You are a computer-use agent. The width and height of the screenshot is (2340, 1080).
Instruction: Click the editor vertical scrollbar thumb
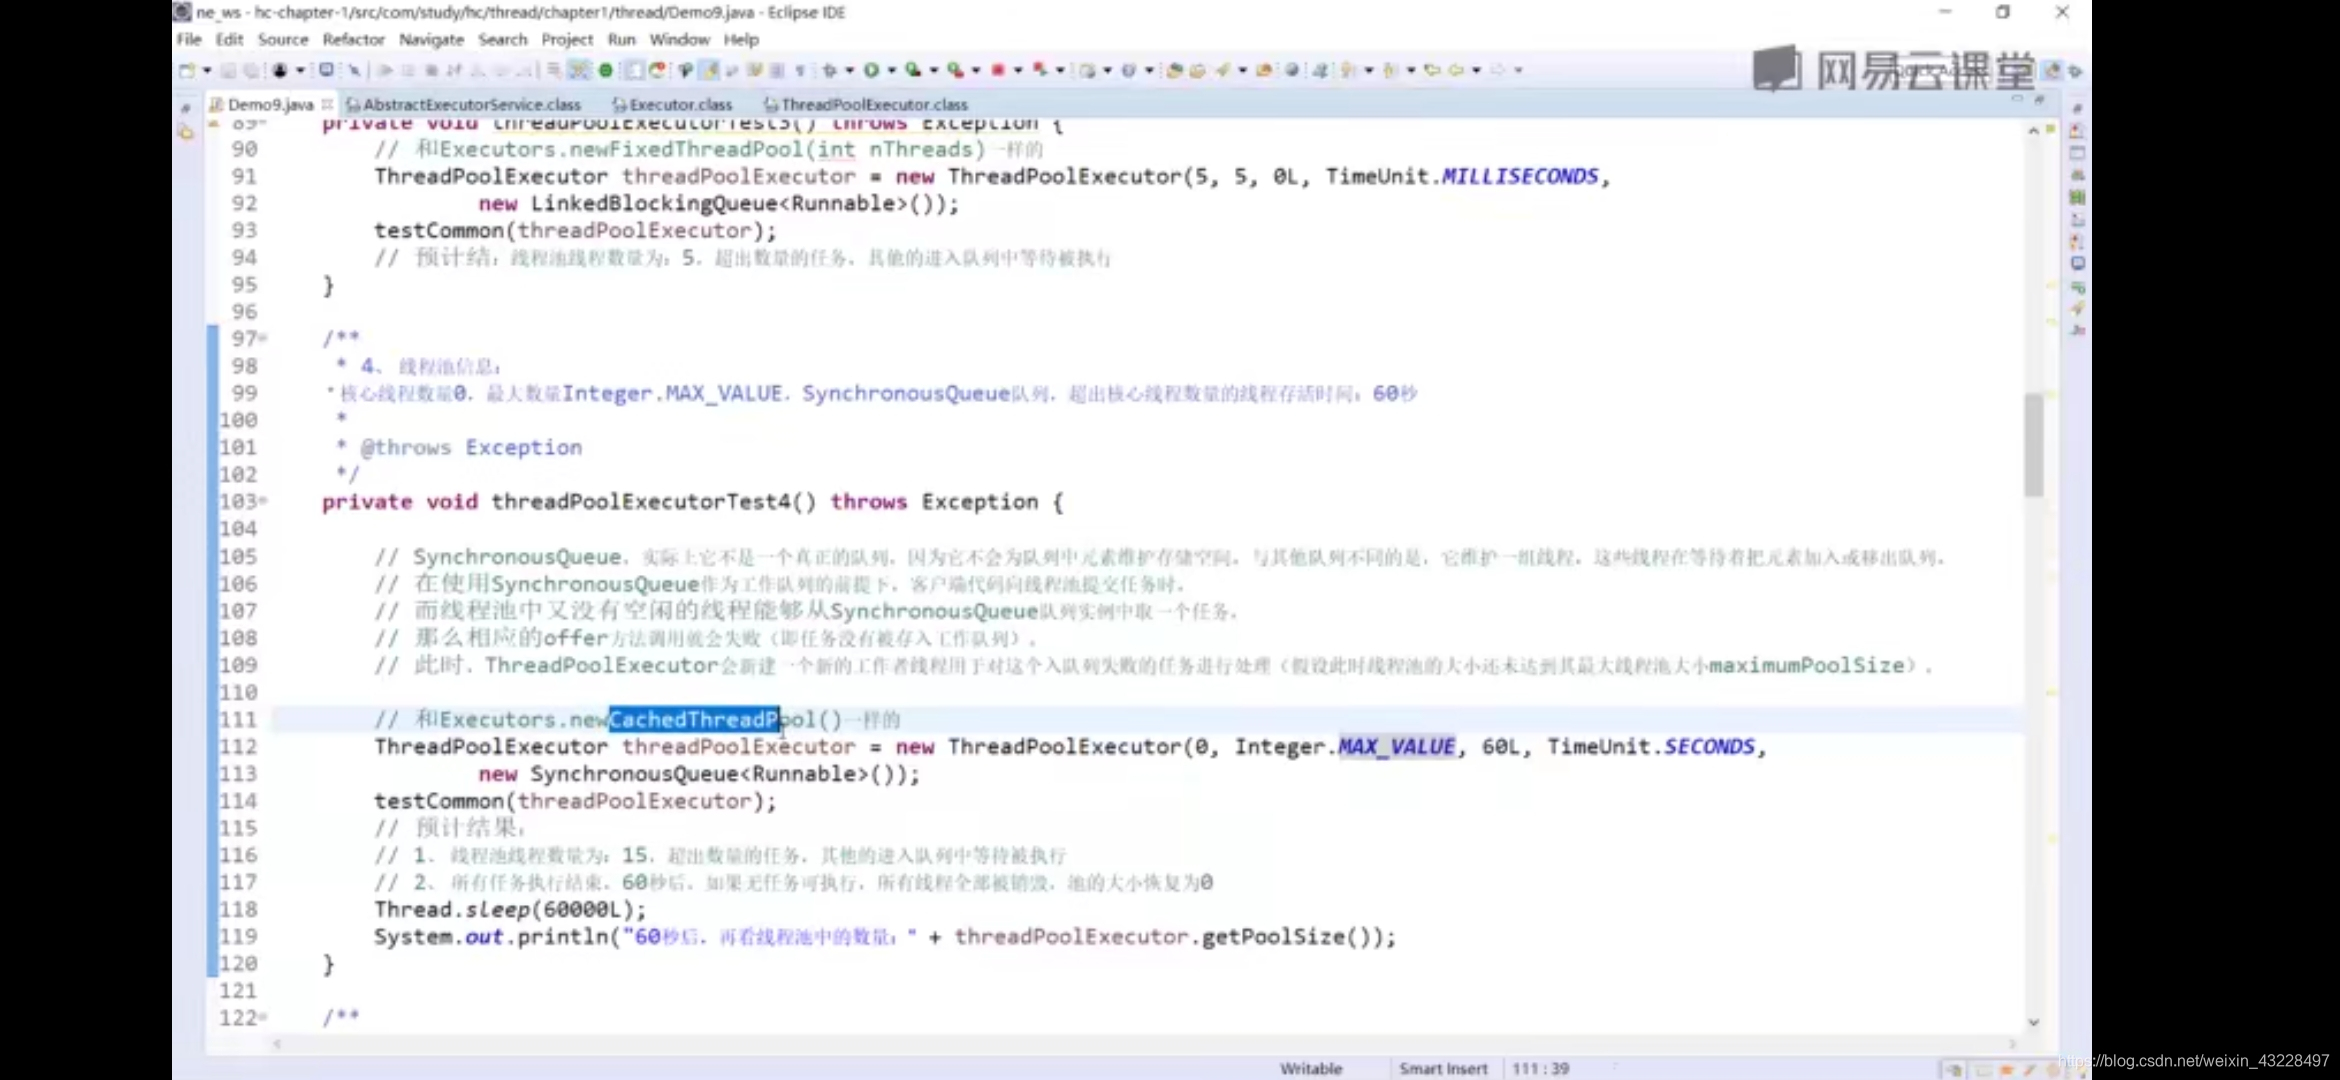tap(2033, 445)
